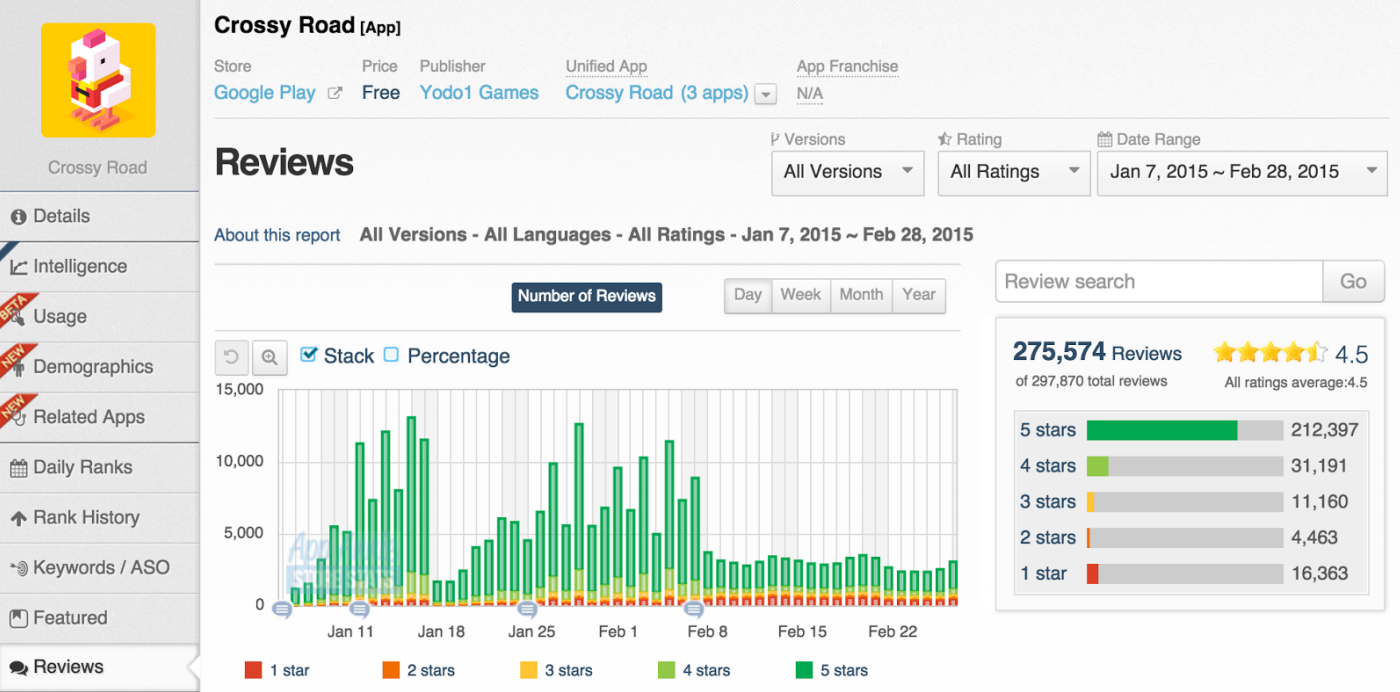The height and width of the screenshot is (692, 1400).
Task: Click the magnifier zoom icon above chart
Action: 270,356
